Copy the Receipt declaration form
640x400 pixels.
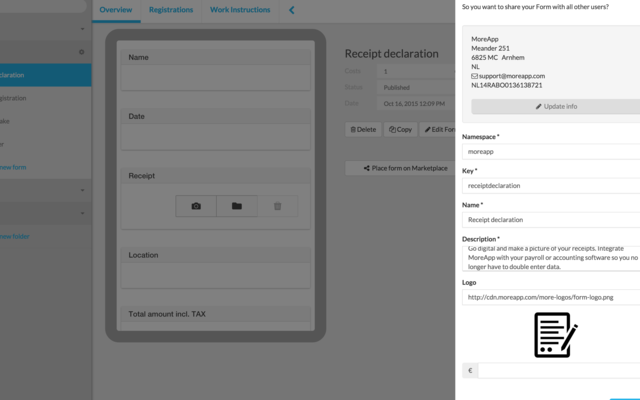(x=400, y=129)
